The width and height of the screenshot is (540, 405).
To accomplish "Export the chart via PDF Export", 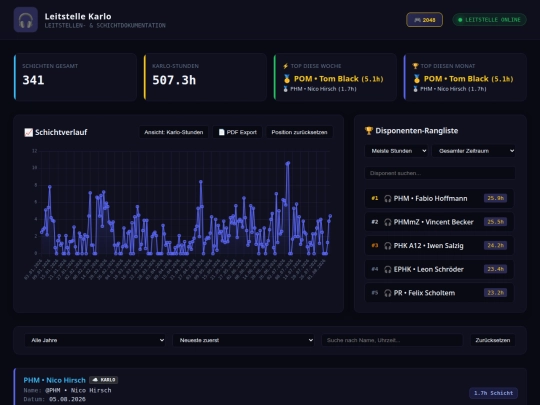I will [x=238, y=132].
